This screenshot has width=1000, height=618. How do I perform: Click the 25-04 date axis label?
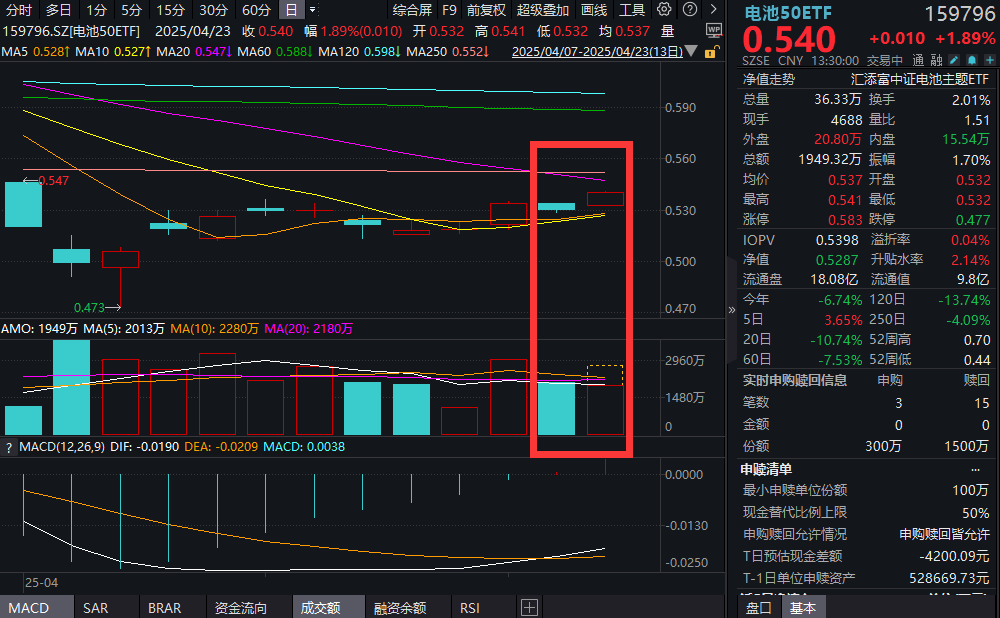pyautogui.click(x=41, y=582)
